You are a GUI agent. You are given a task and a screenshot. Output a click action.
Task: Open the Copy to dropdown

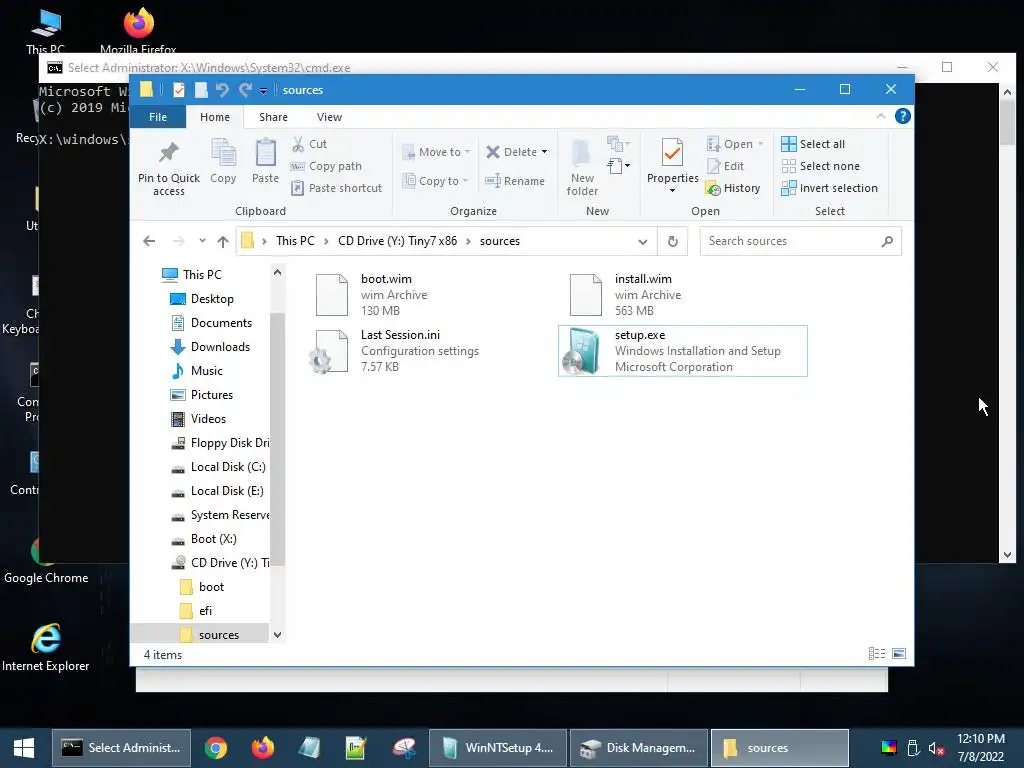click(436, 181)
